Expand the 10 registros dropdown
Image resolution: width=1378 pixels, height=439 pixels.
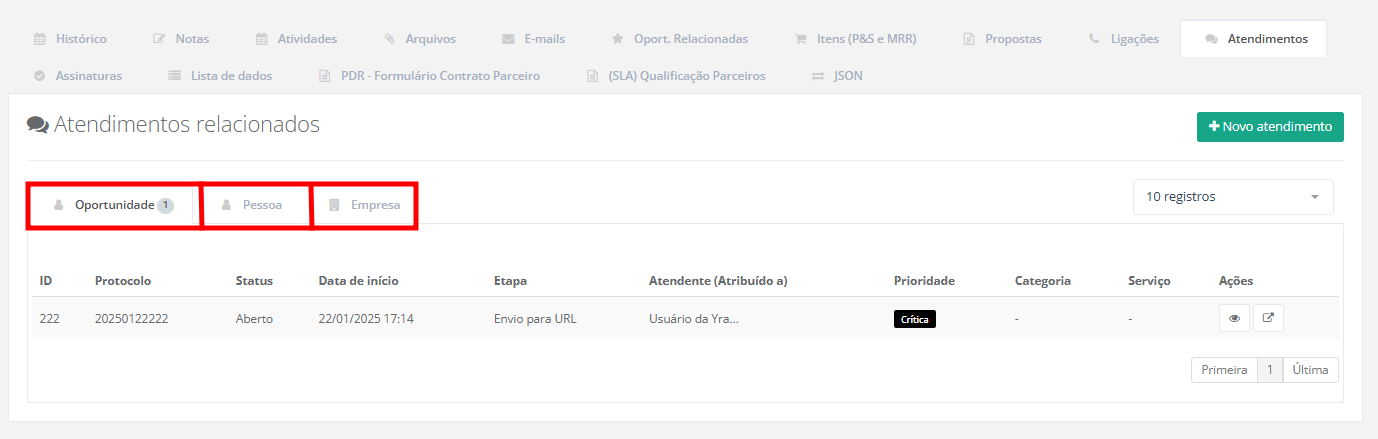[x=1232, y=197]
